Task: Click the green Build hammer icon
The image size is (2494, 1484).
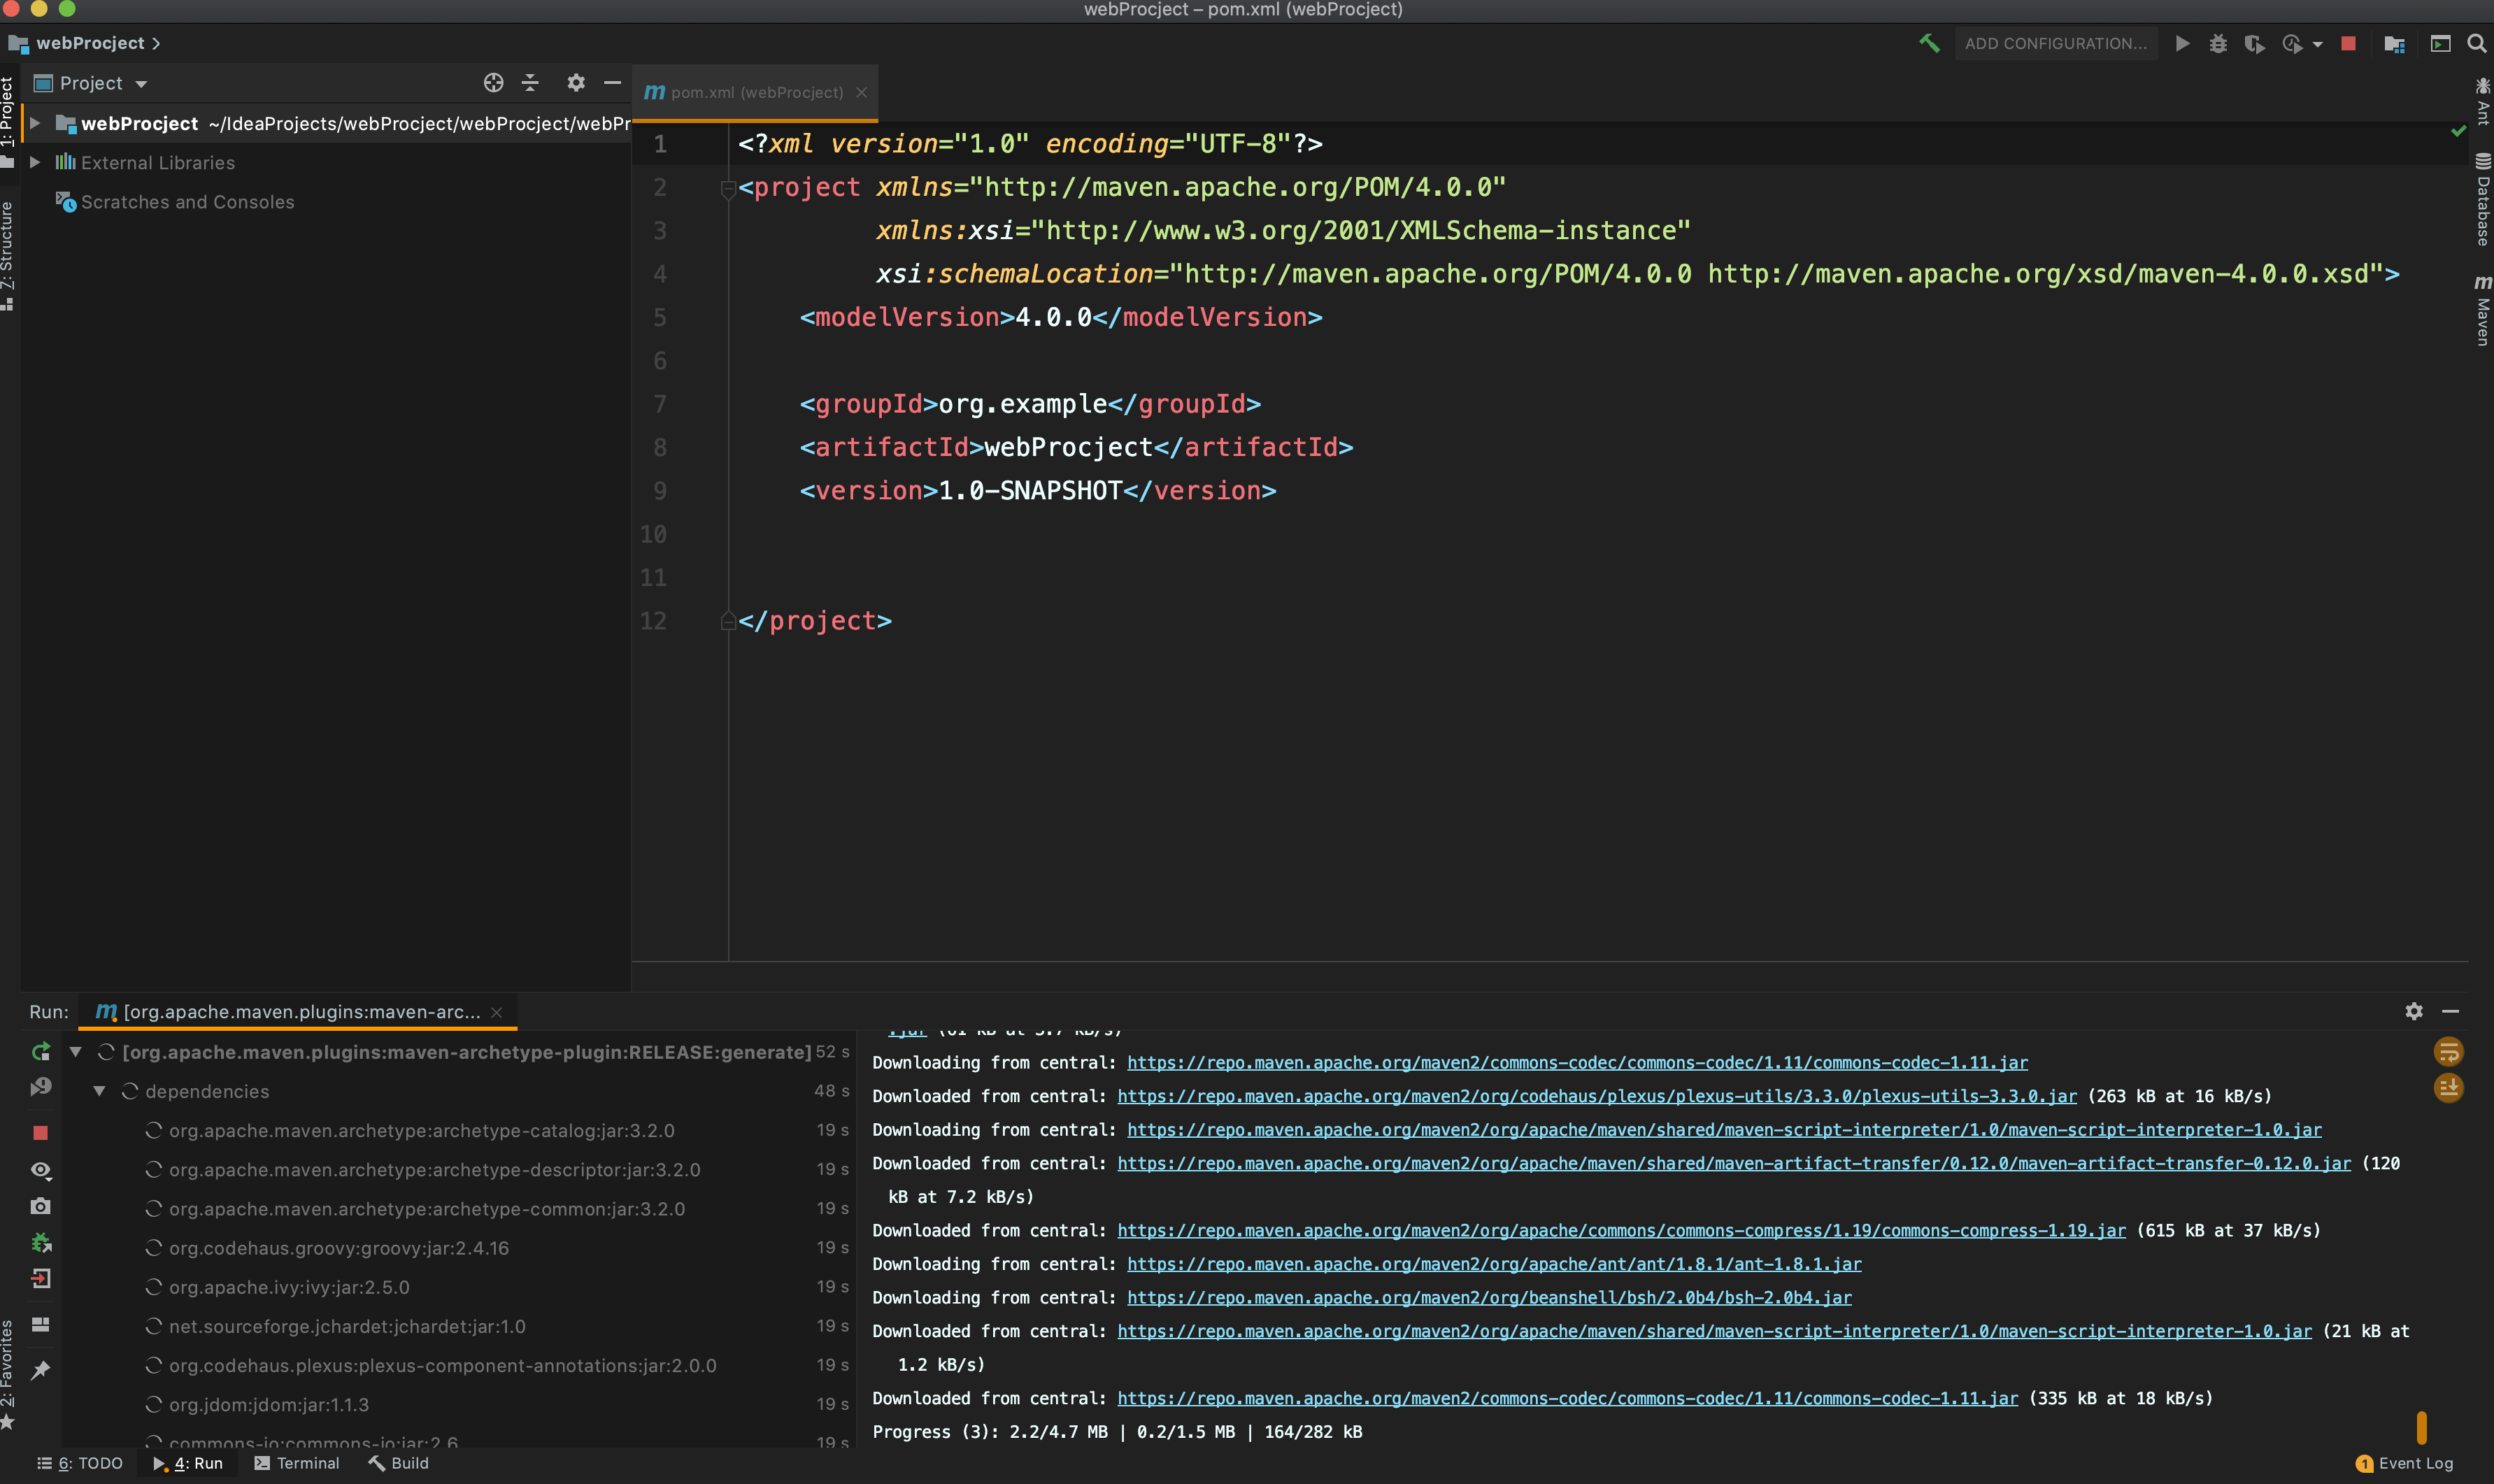Action: 1929,43
